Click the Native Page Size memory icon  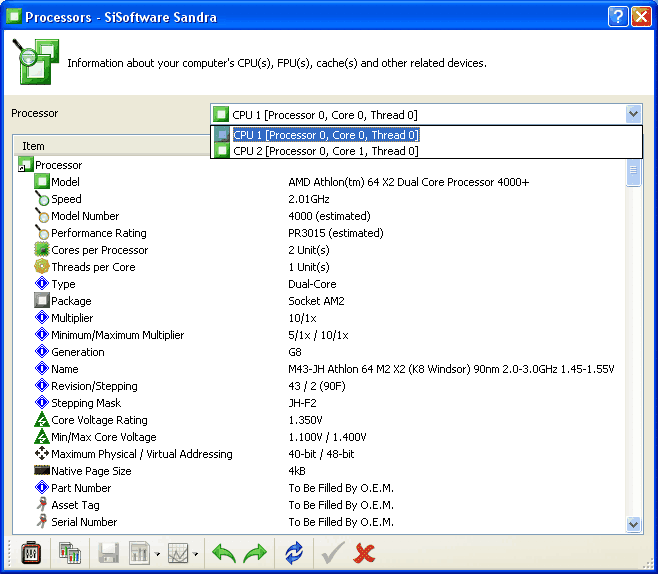pyautogui.click(x=42, y=471)
